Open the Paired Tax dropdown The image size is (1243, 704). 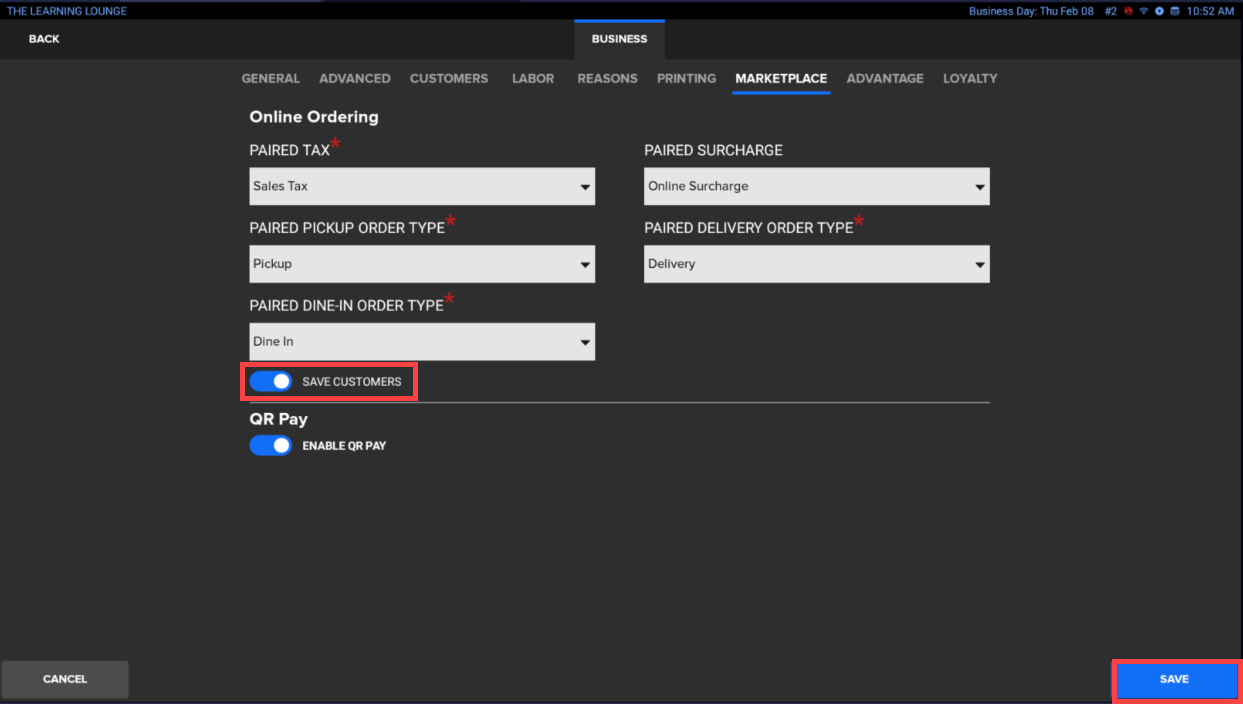click(x=421, y=186)
